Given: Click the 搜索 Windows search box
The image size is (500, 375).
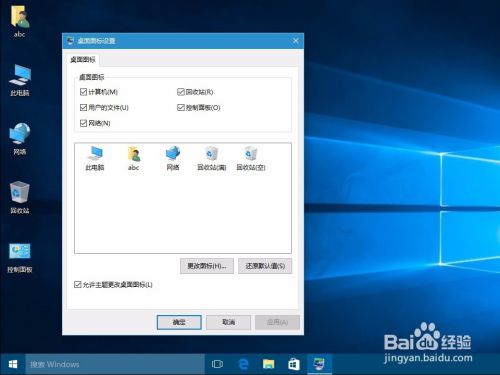Looking at the screenshot, I should pos(115,364).
